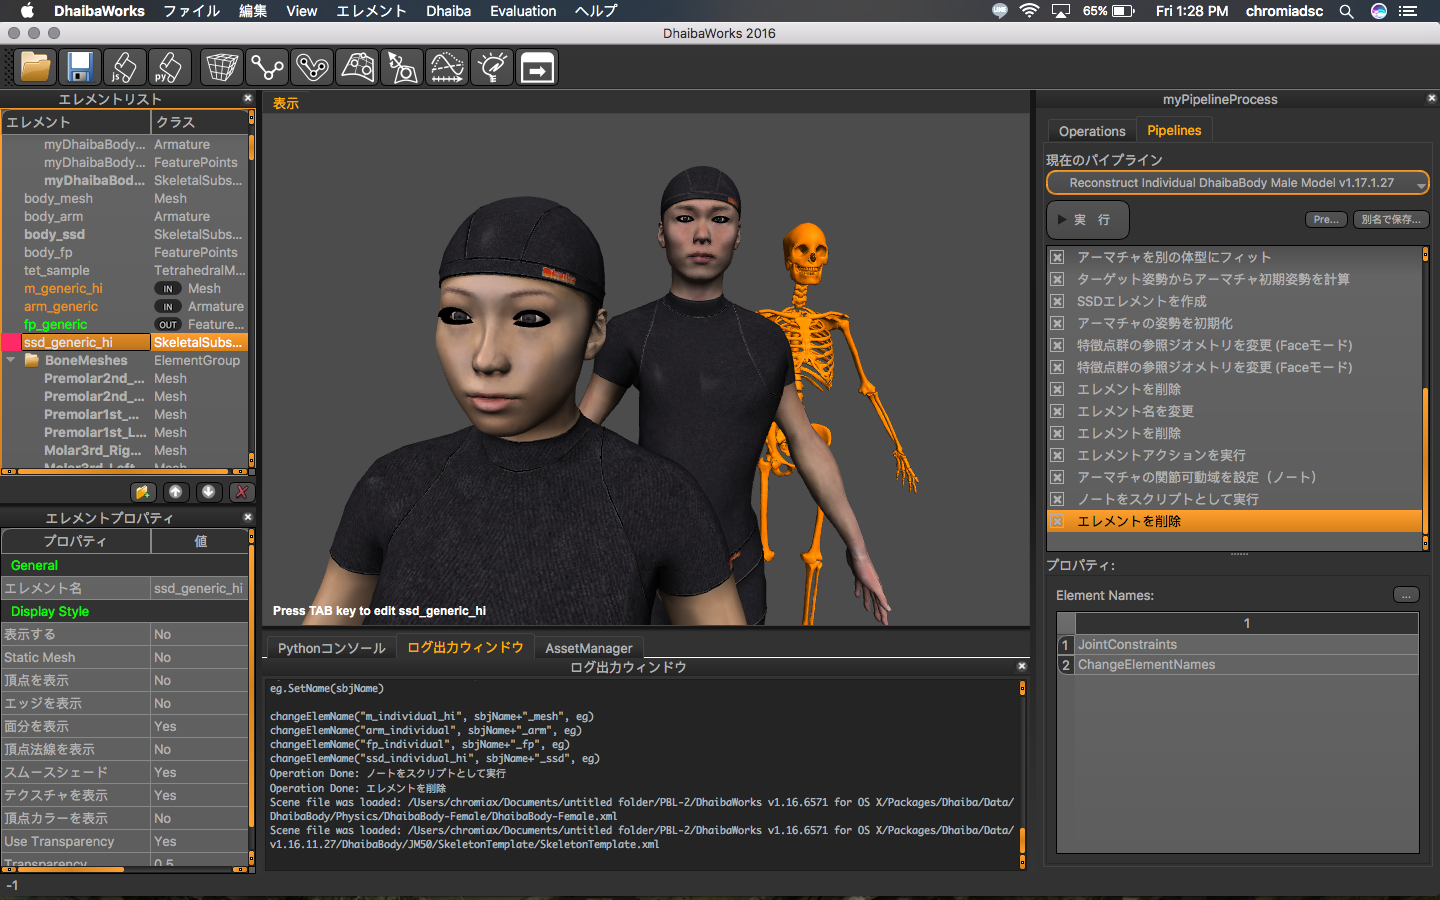Screen dimensions: 1440x900
Task: Close the myPipelineProcess panel
Action: pyautogui.click(x=1432, y=98)
